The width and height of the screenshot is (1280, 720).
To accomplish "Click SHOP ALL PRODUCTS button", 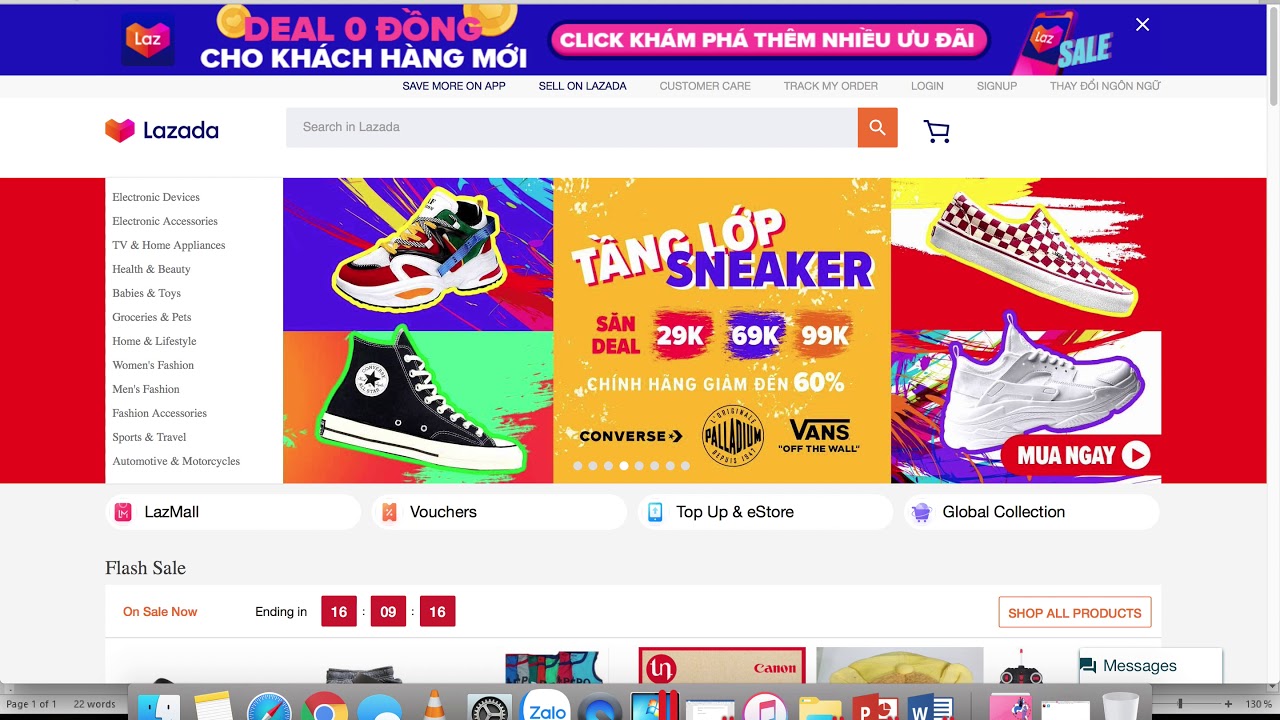I will [1074, 613].
